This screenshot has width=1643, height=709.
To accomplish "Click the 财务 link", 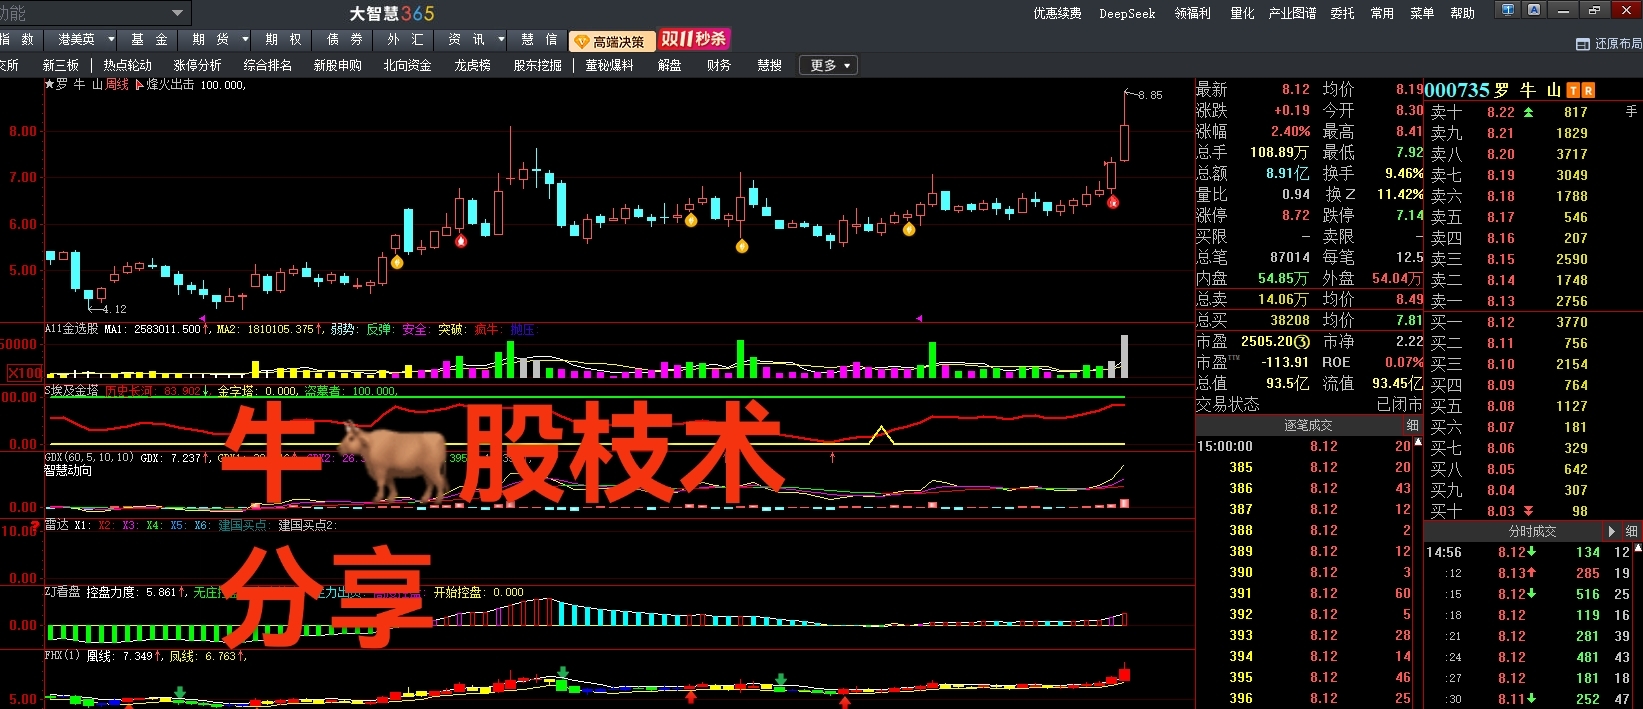I will (719, 66).
